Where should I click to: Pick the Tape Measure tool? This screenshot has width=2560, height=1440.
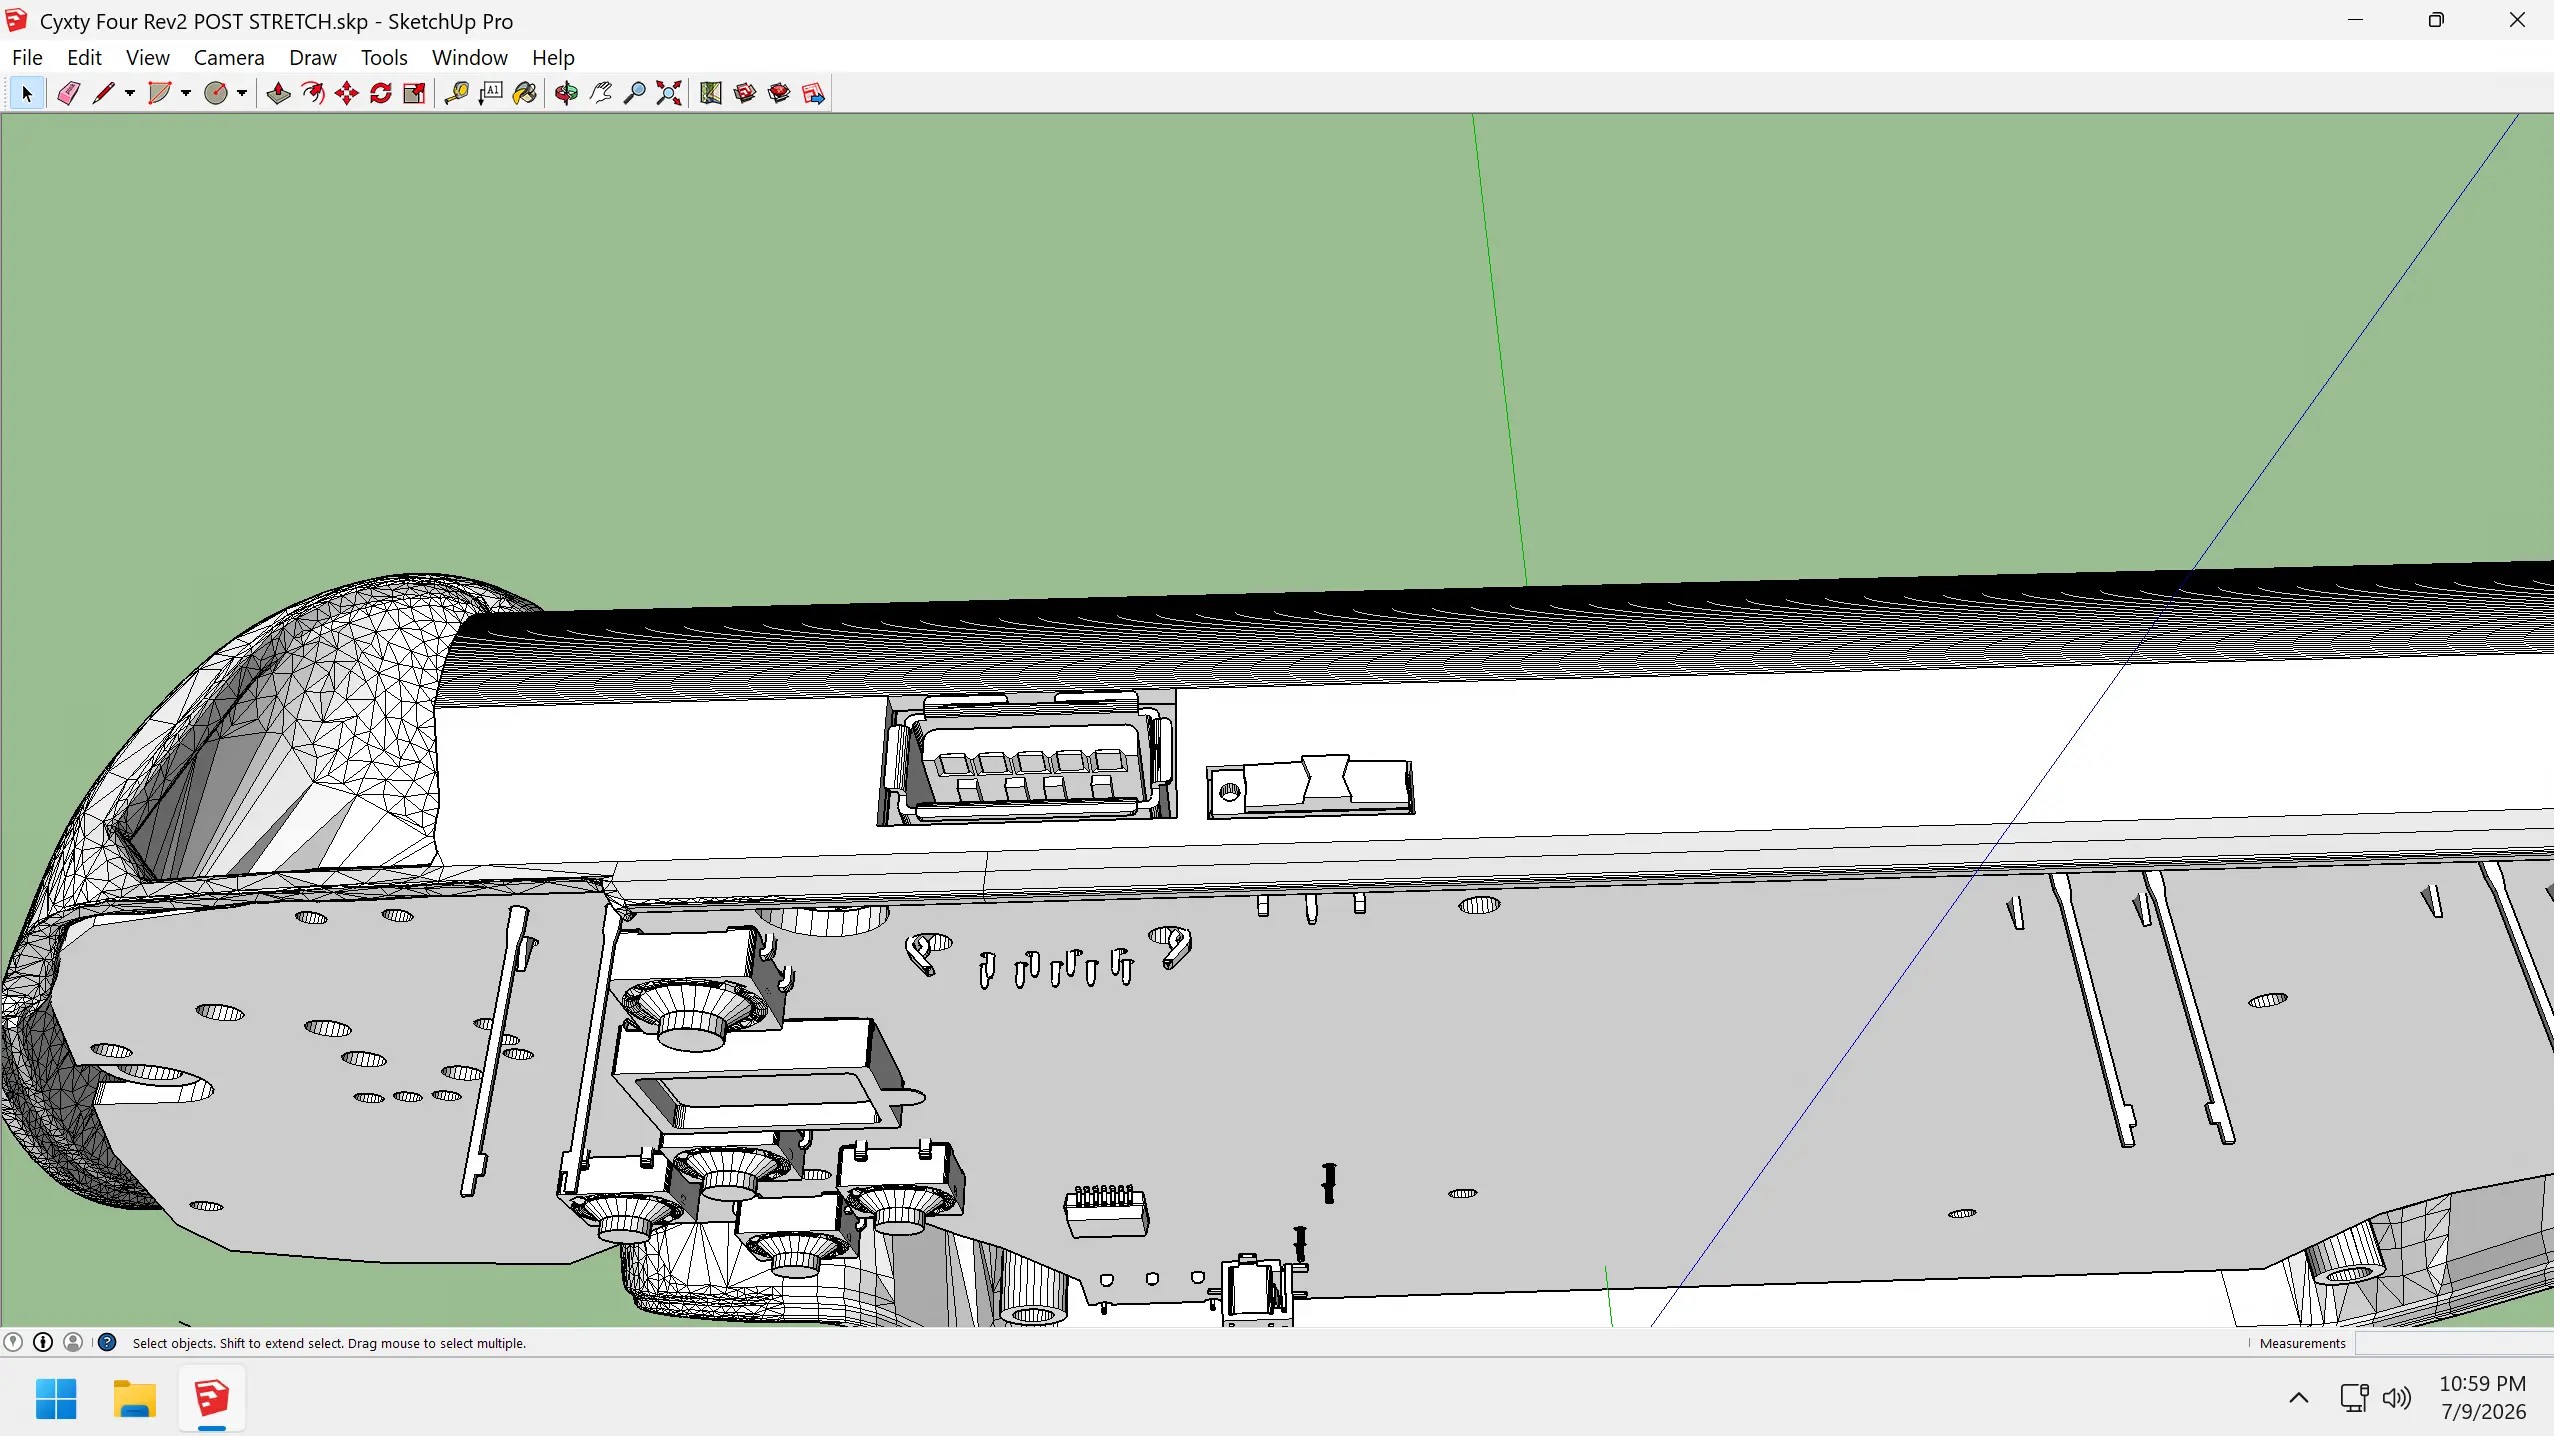pyautogui.click(x=456, y=94)
